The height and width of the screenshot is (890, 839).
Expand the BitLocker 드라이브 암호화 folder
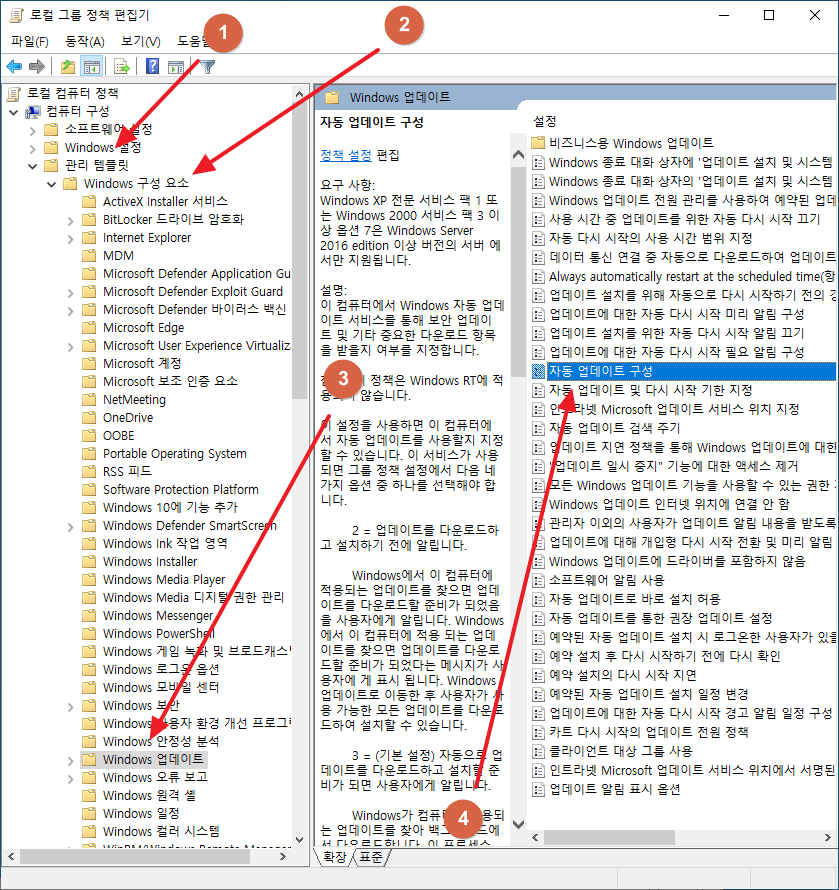coord(70,221)
